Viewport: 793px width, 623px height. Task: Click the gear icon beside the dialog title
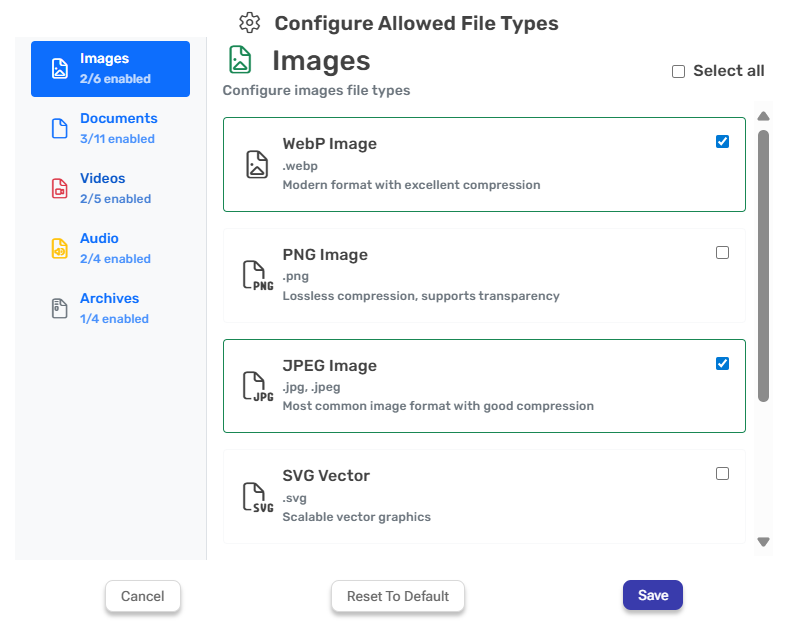(250, 23)
